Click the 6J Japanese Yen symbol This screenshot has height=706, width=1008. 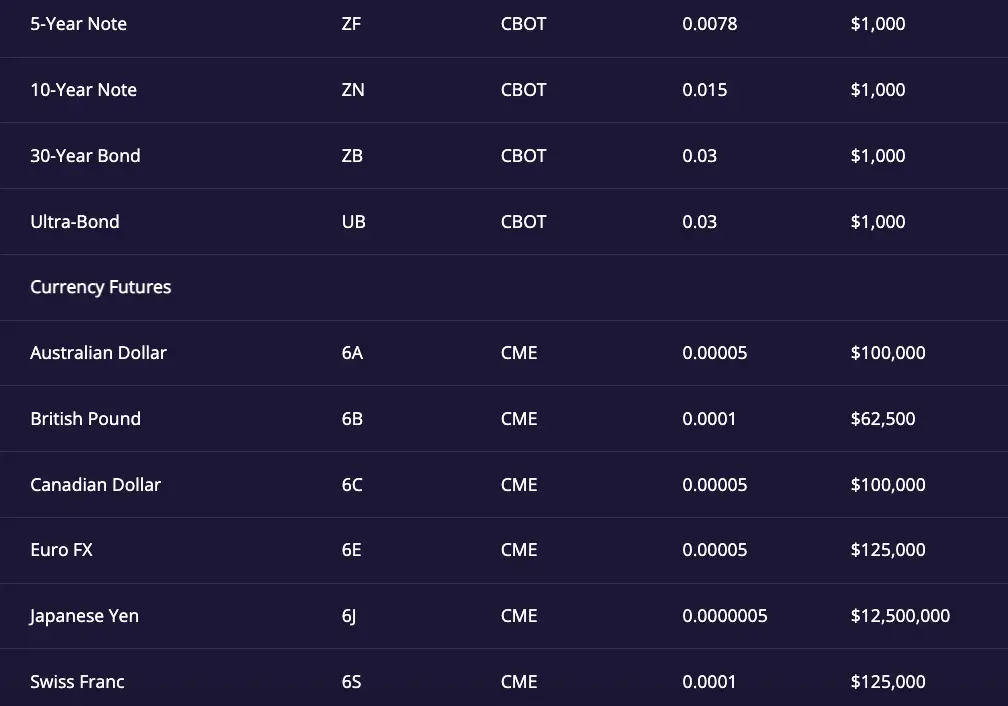pyautogui.click(x=348, y=616)
